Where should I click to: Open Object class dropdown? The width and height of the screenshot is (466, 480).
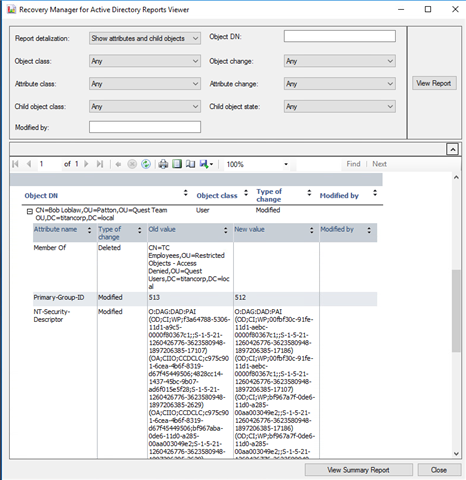tap(145, 61)
